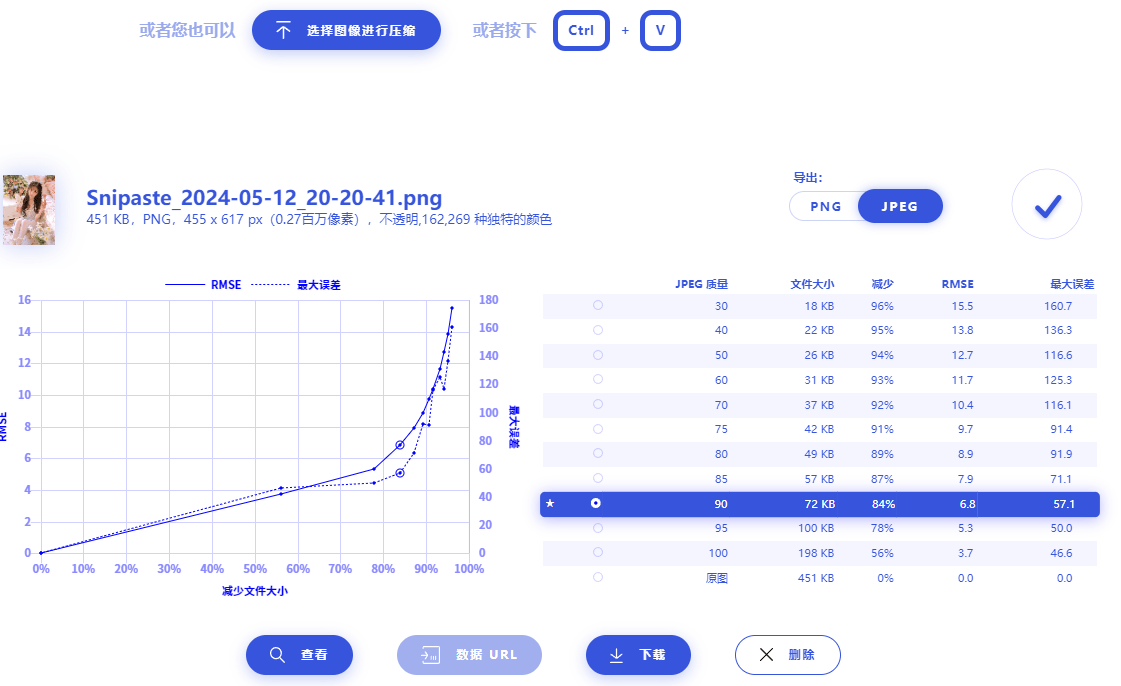Switch export format to JPEG

[899, 206]
